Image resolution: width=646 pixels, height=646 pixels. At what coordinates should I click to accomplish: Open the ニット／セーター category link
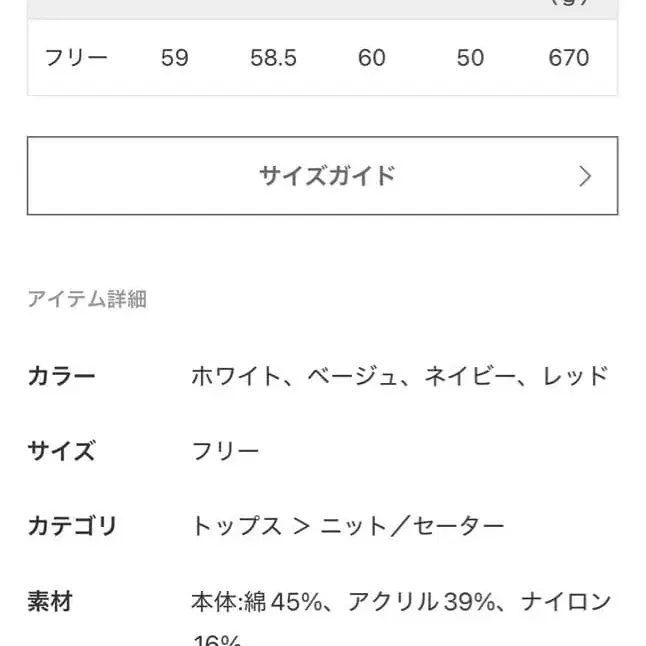(412, 526)
